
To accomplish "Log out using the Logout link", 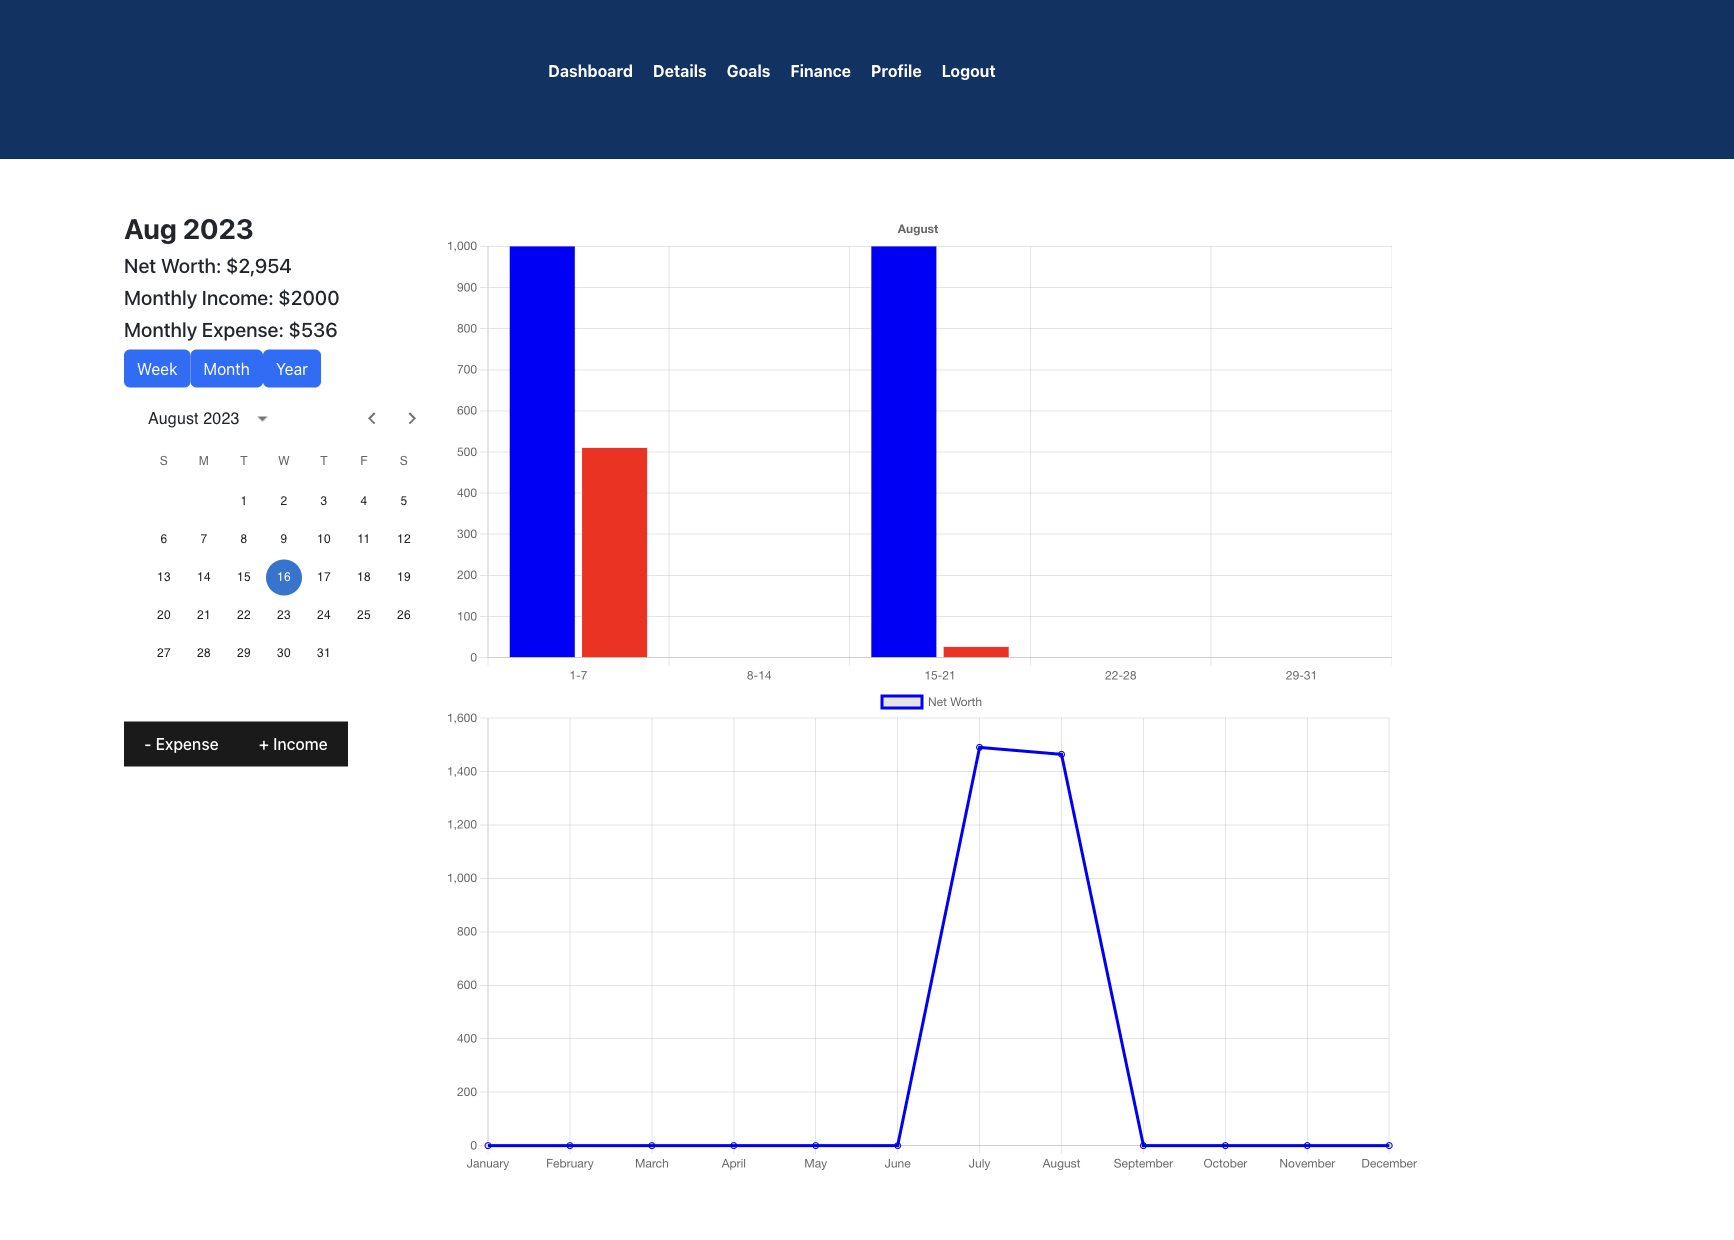I will 968,71.
